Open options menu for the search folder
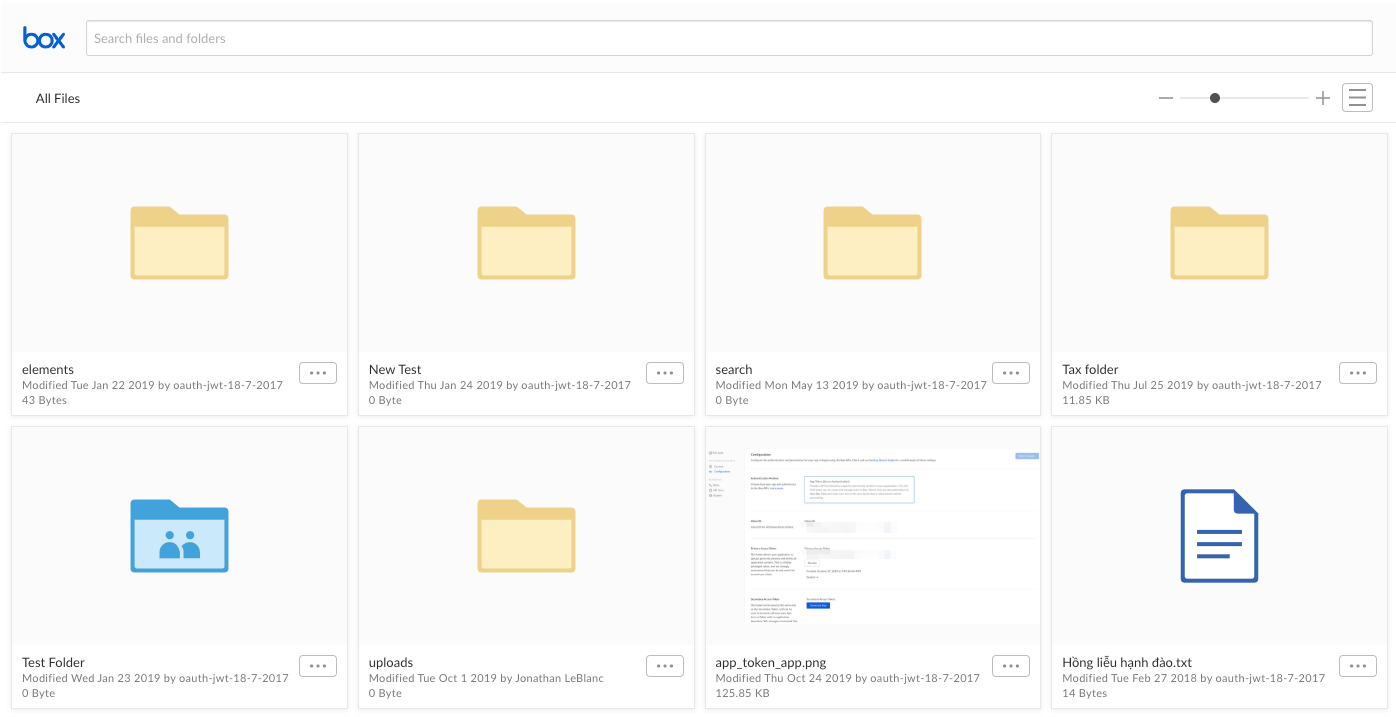This screenshot has width=1396, height=717. [x=1010, y=372]
